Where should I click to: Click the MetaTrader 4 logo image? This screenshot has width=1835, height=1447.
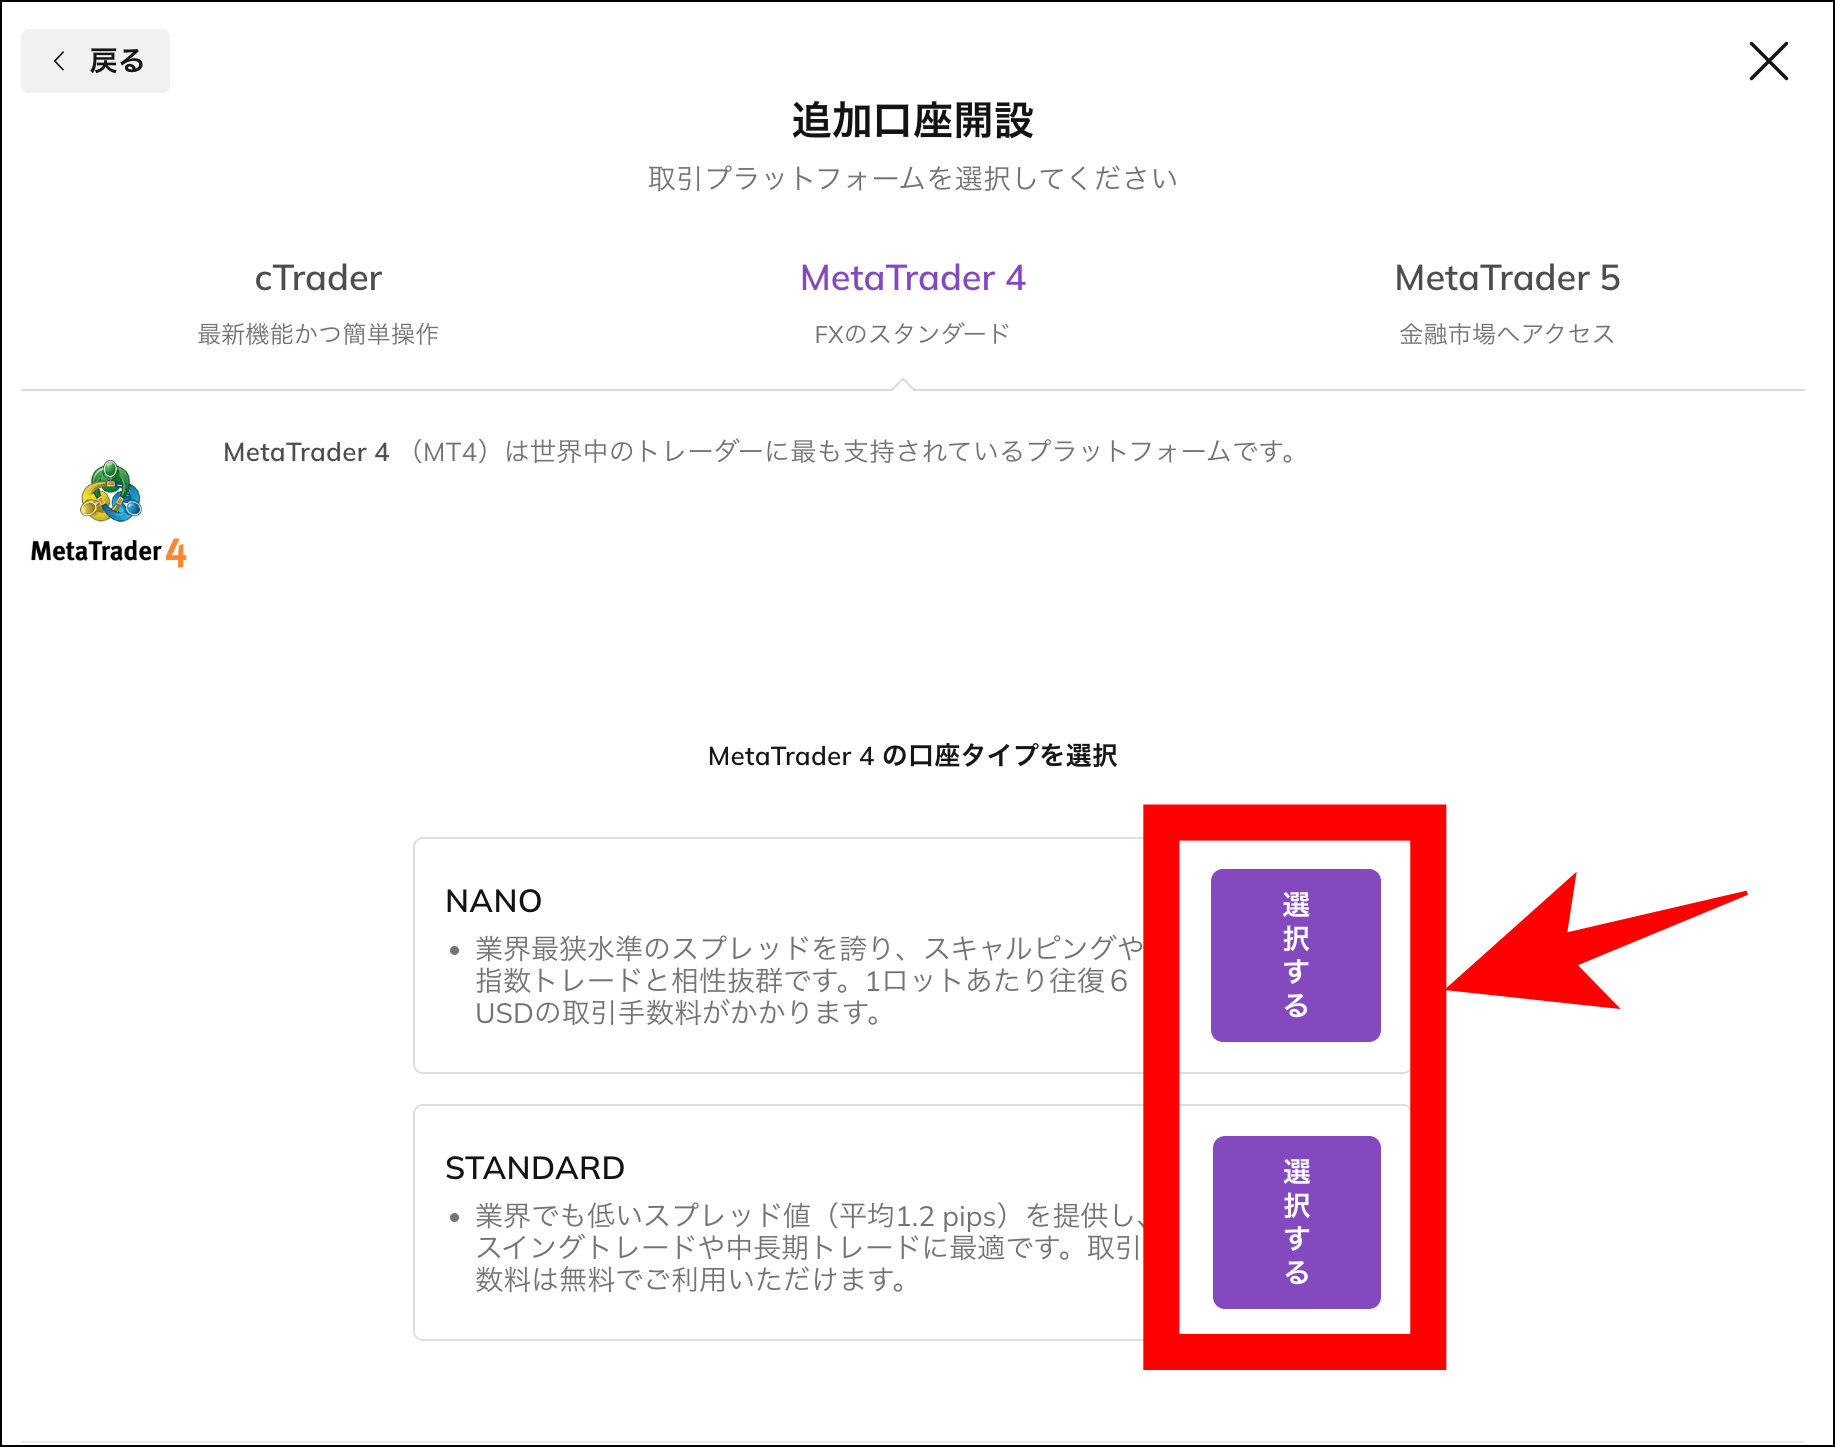pos(109,514)
